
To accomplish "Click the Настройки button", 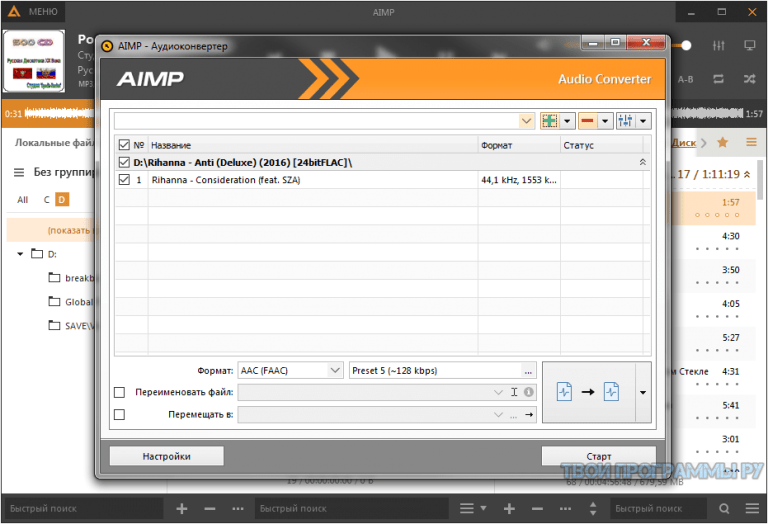I will pos(167,456).
